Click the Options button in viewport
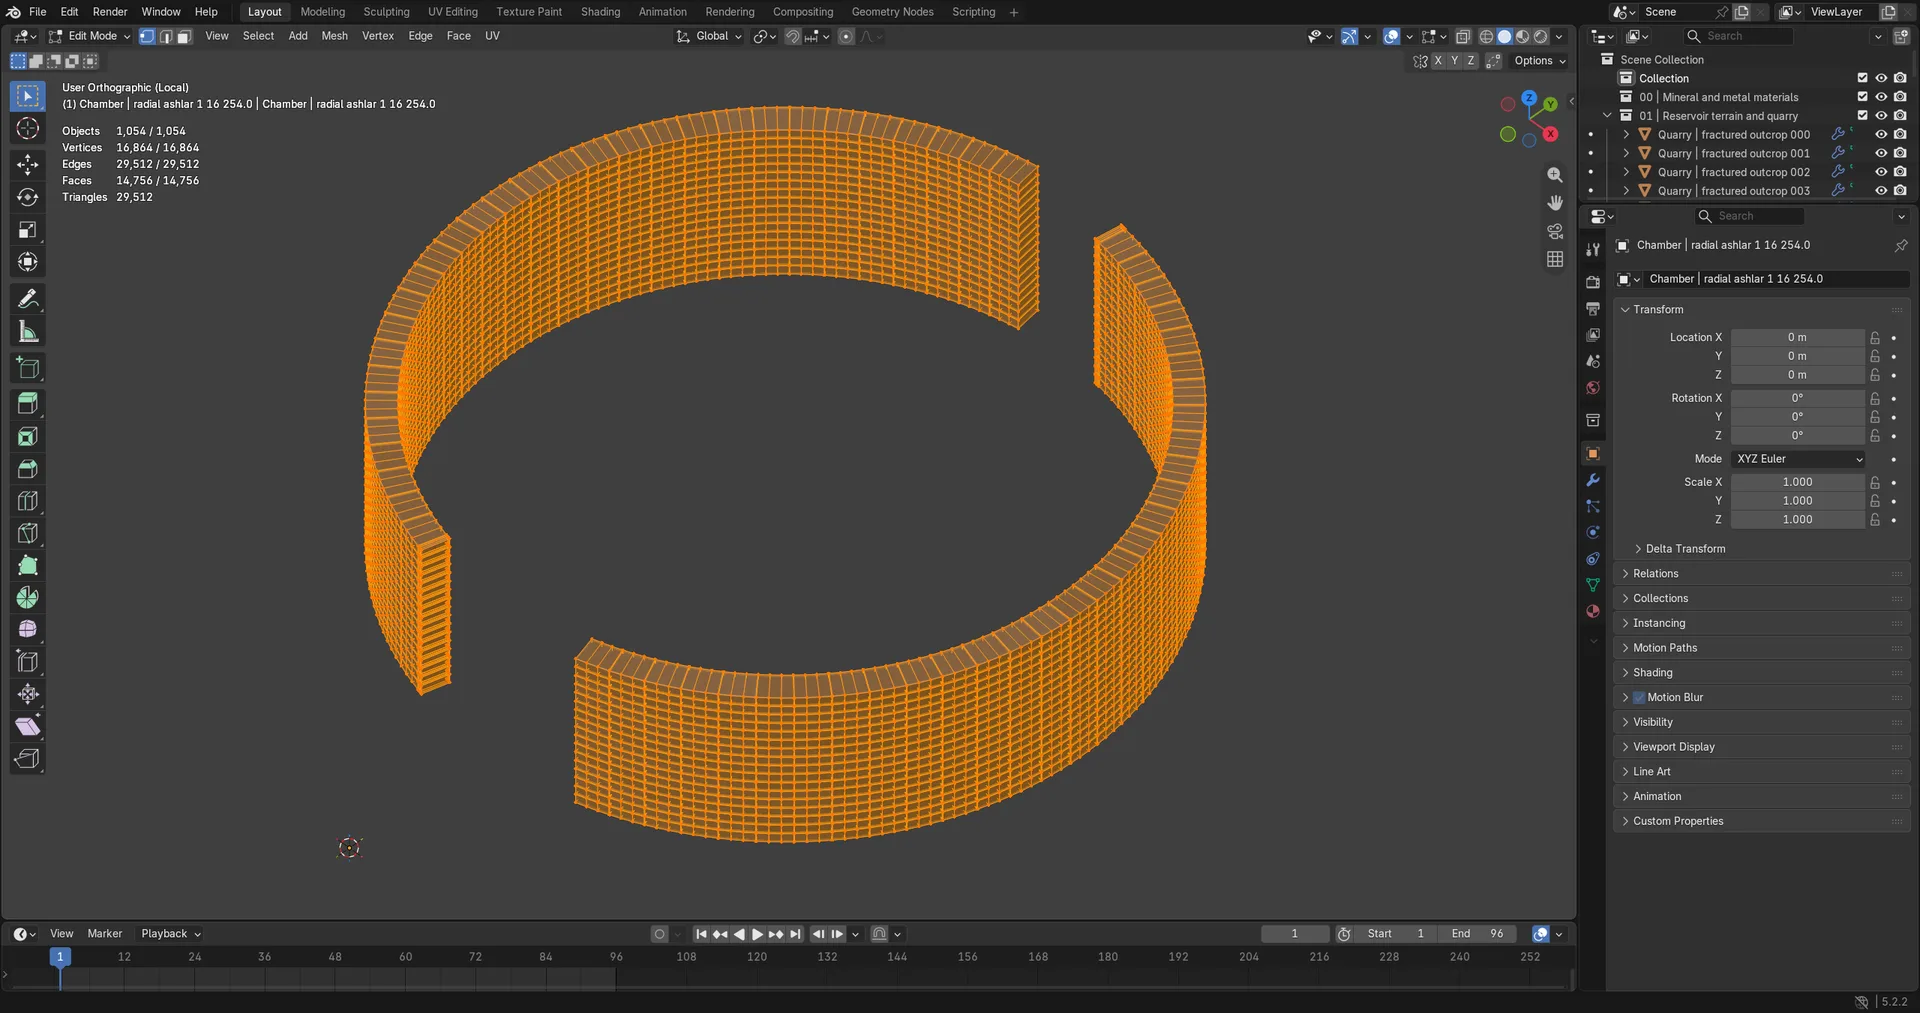This screenshot has width=1920, height=1013. coord(1540,61)
